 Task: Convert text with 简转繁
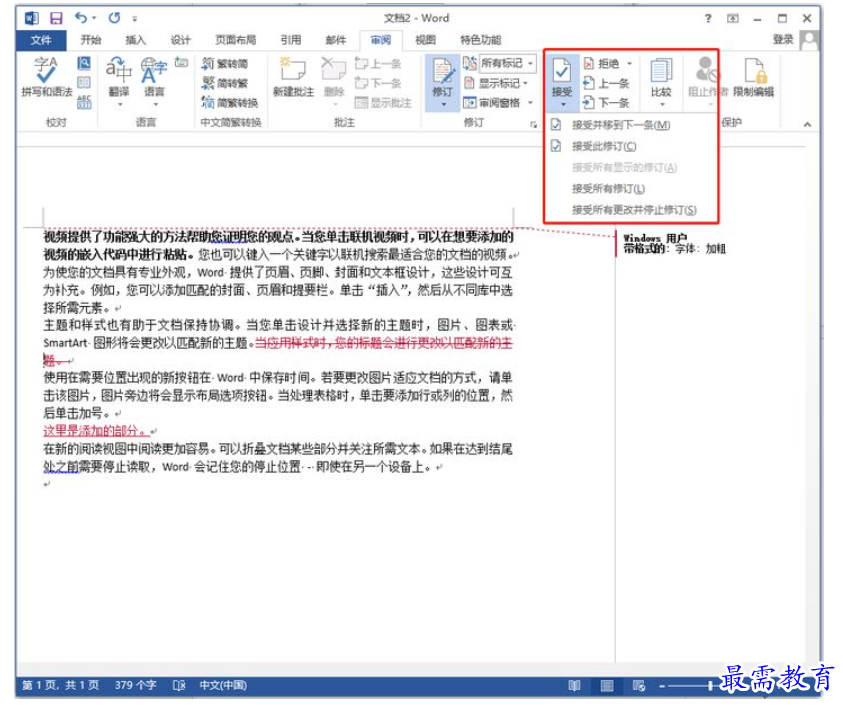click(225, 83)
